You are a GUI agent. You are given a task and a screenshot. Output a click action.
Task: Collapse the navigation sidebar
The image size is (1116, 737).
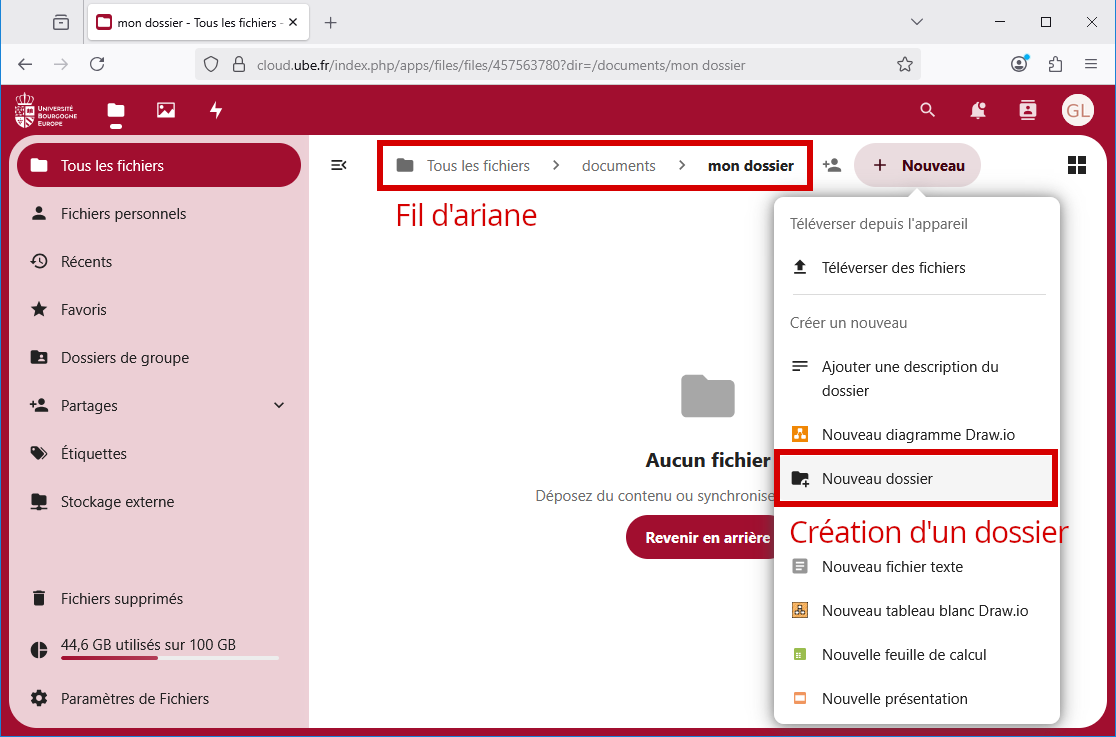click(x=338, y=165)
